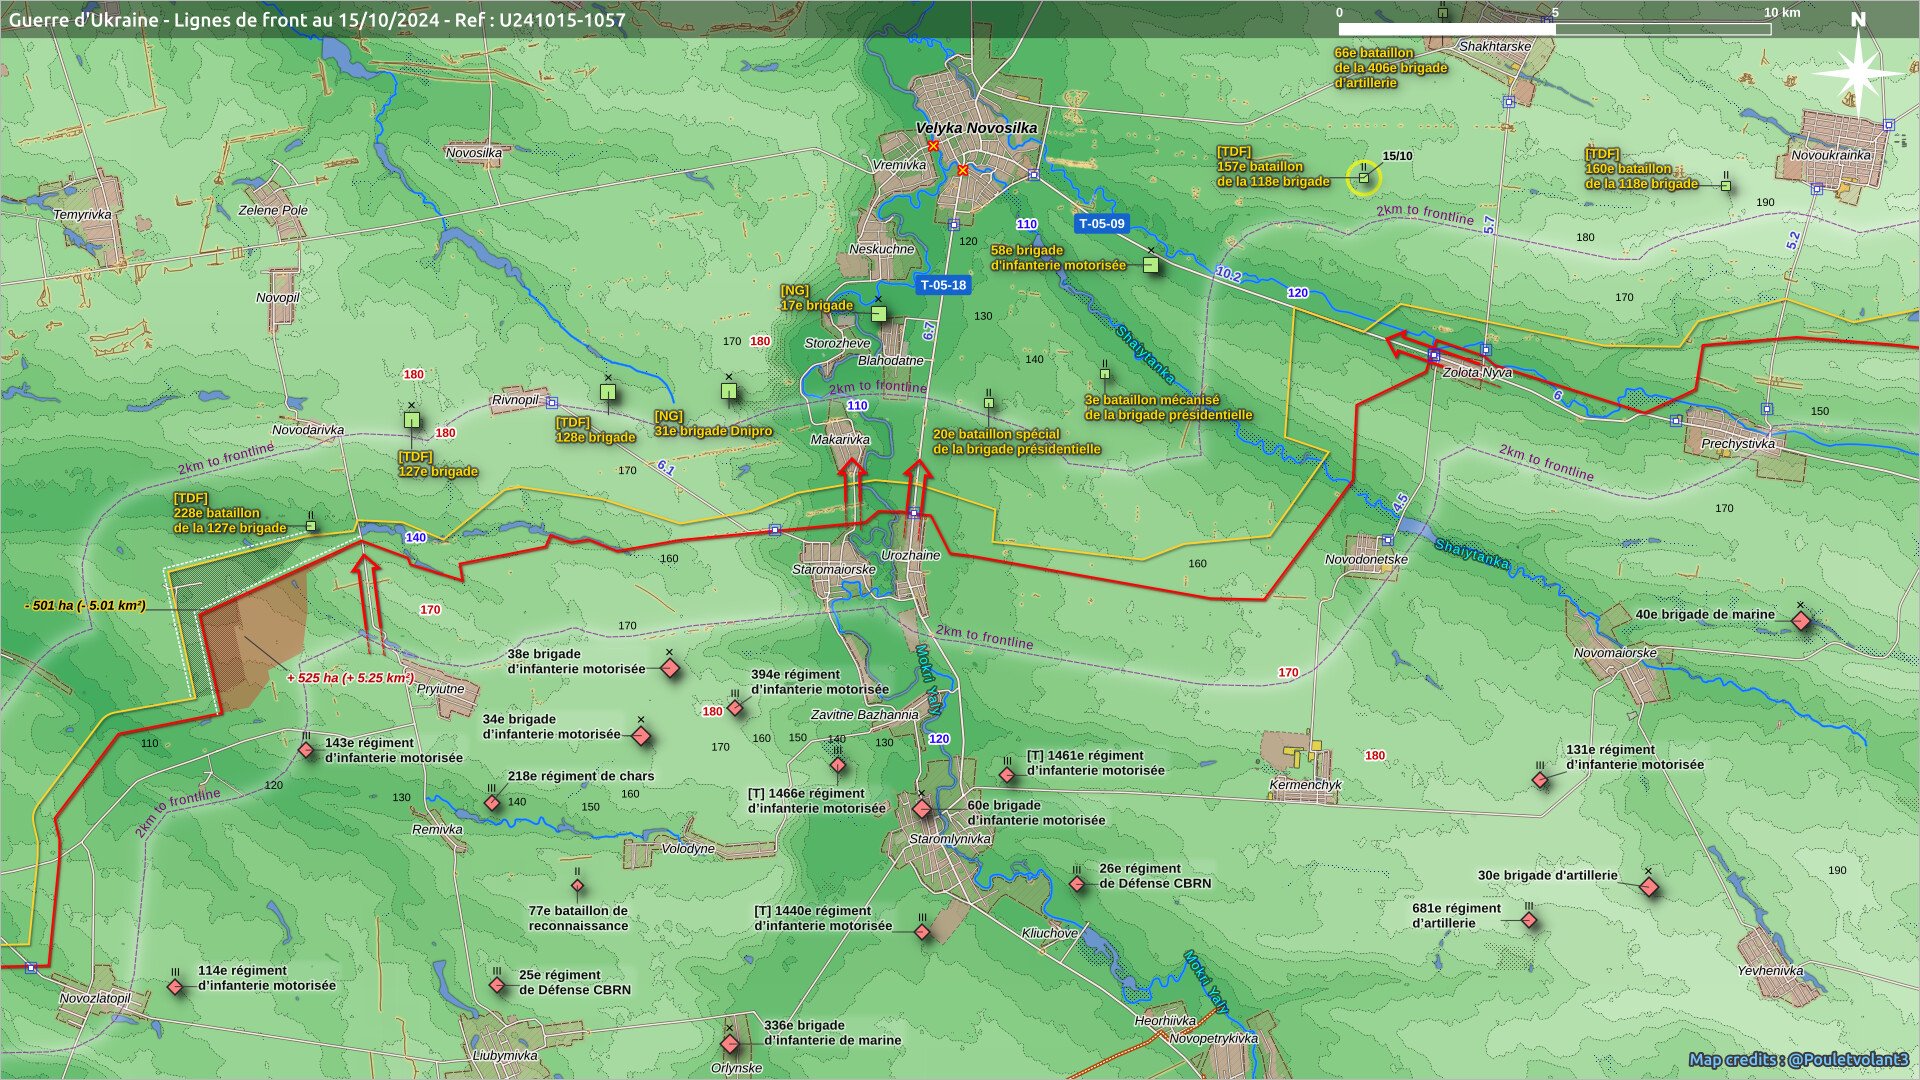Click the Temyrivka village label
The height and width of the screenshot is (1080, 1920).
pos(82,215)
